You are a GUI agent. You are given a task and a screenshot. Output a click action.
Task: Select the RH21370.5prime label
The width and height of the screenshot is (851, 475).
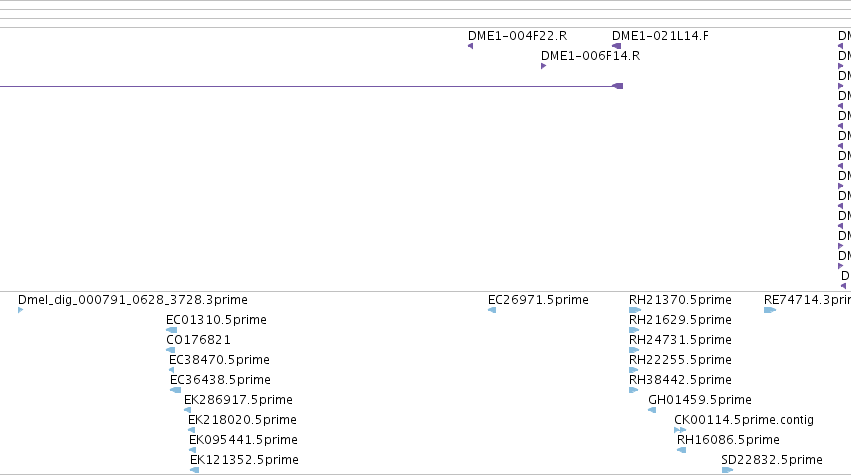pos(680,300)
